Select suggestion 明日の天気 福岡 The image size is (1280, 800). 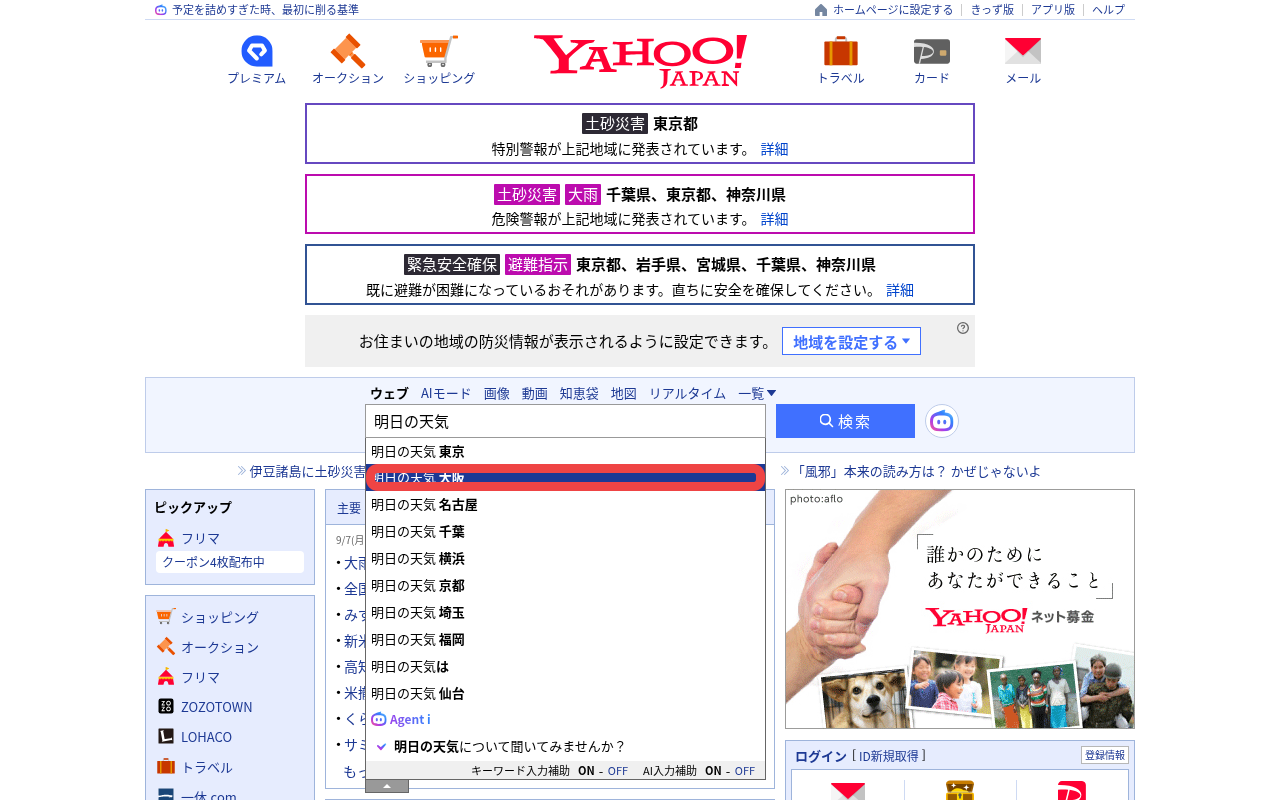(x=565, y=640)
